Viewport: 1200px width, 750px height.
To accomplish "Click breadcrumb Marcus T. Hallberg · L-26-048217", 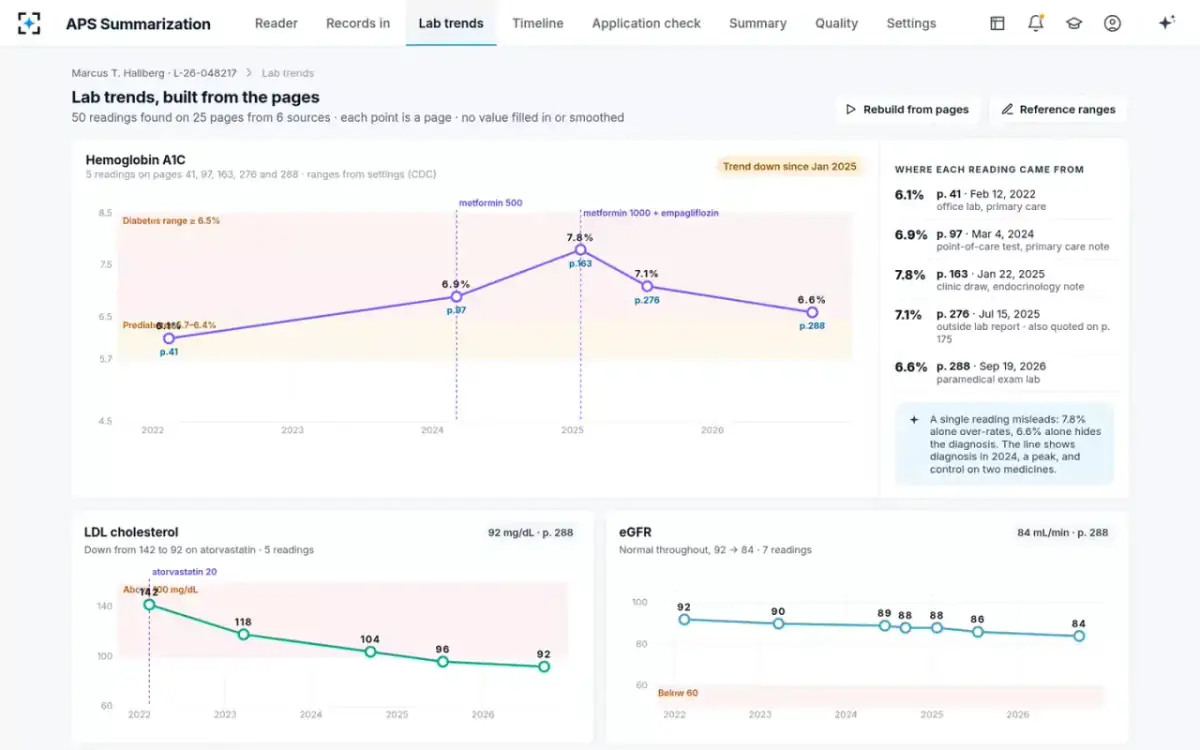I will click(154, 73).
